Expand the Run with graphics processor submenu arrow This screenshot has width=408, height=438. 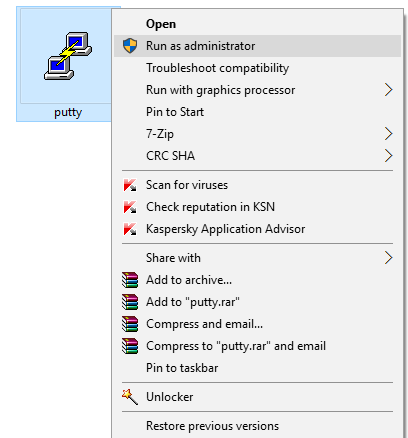[x=388, y=90]
